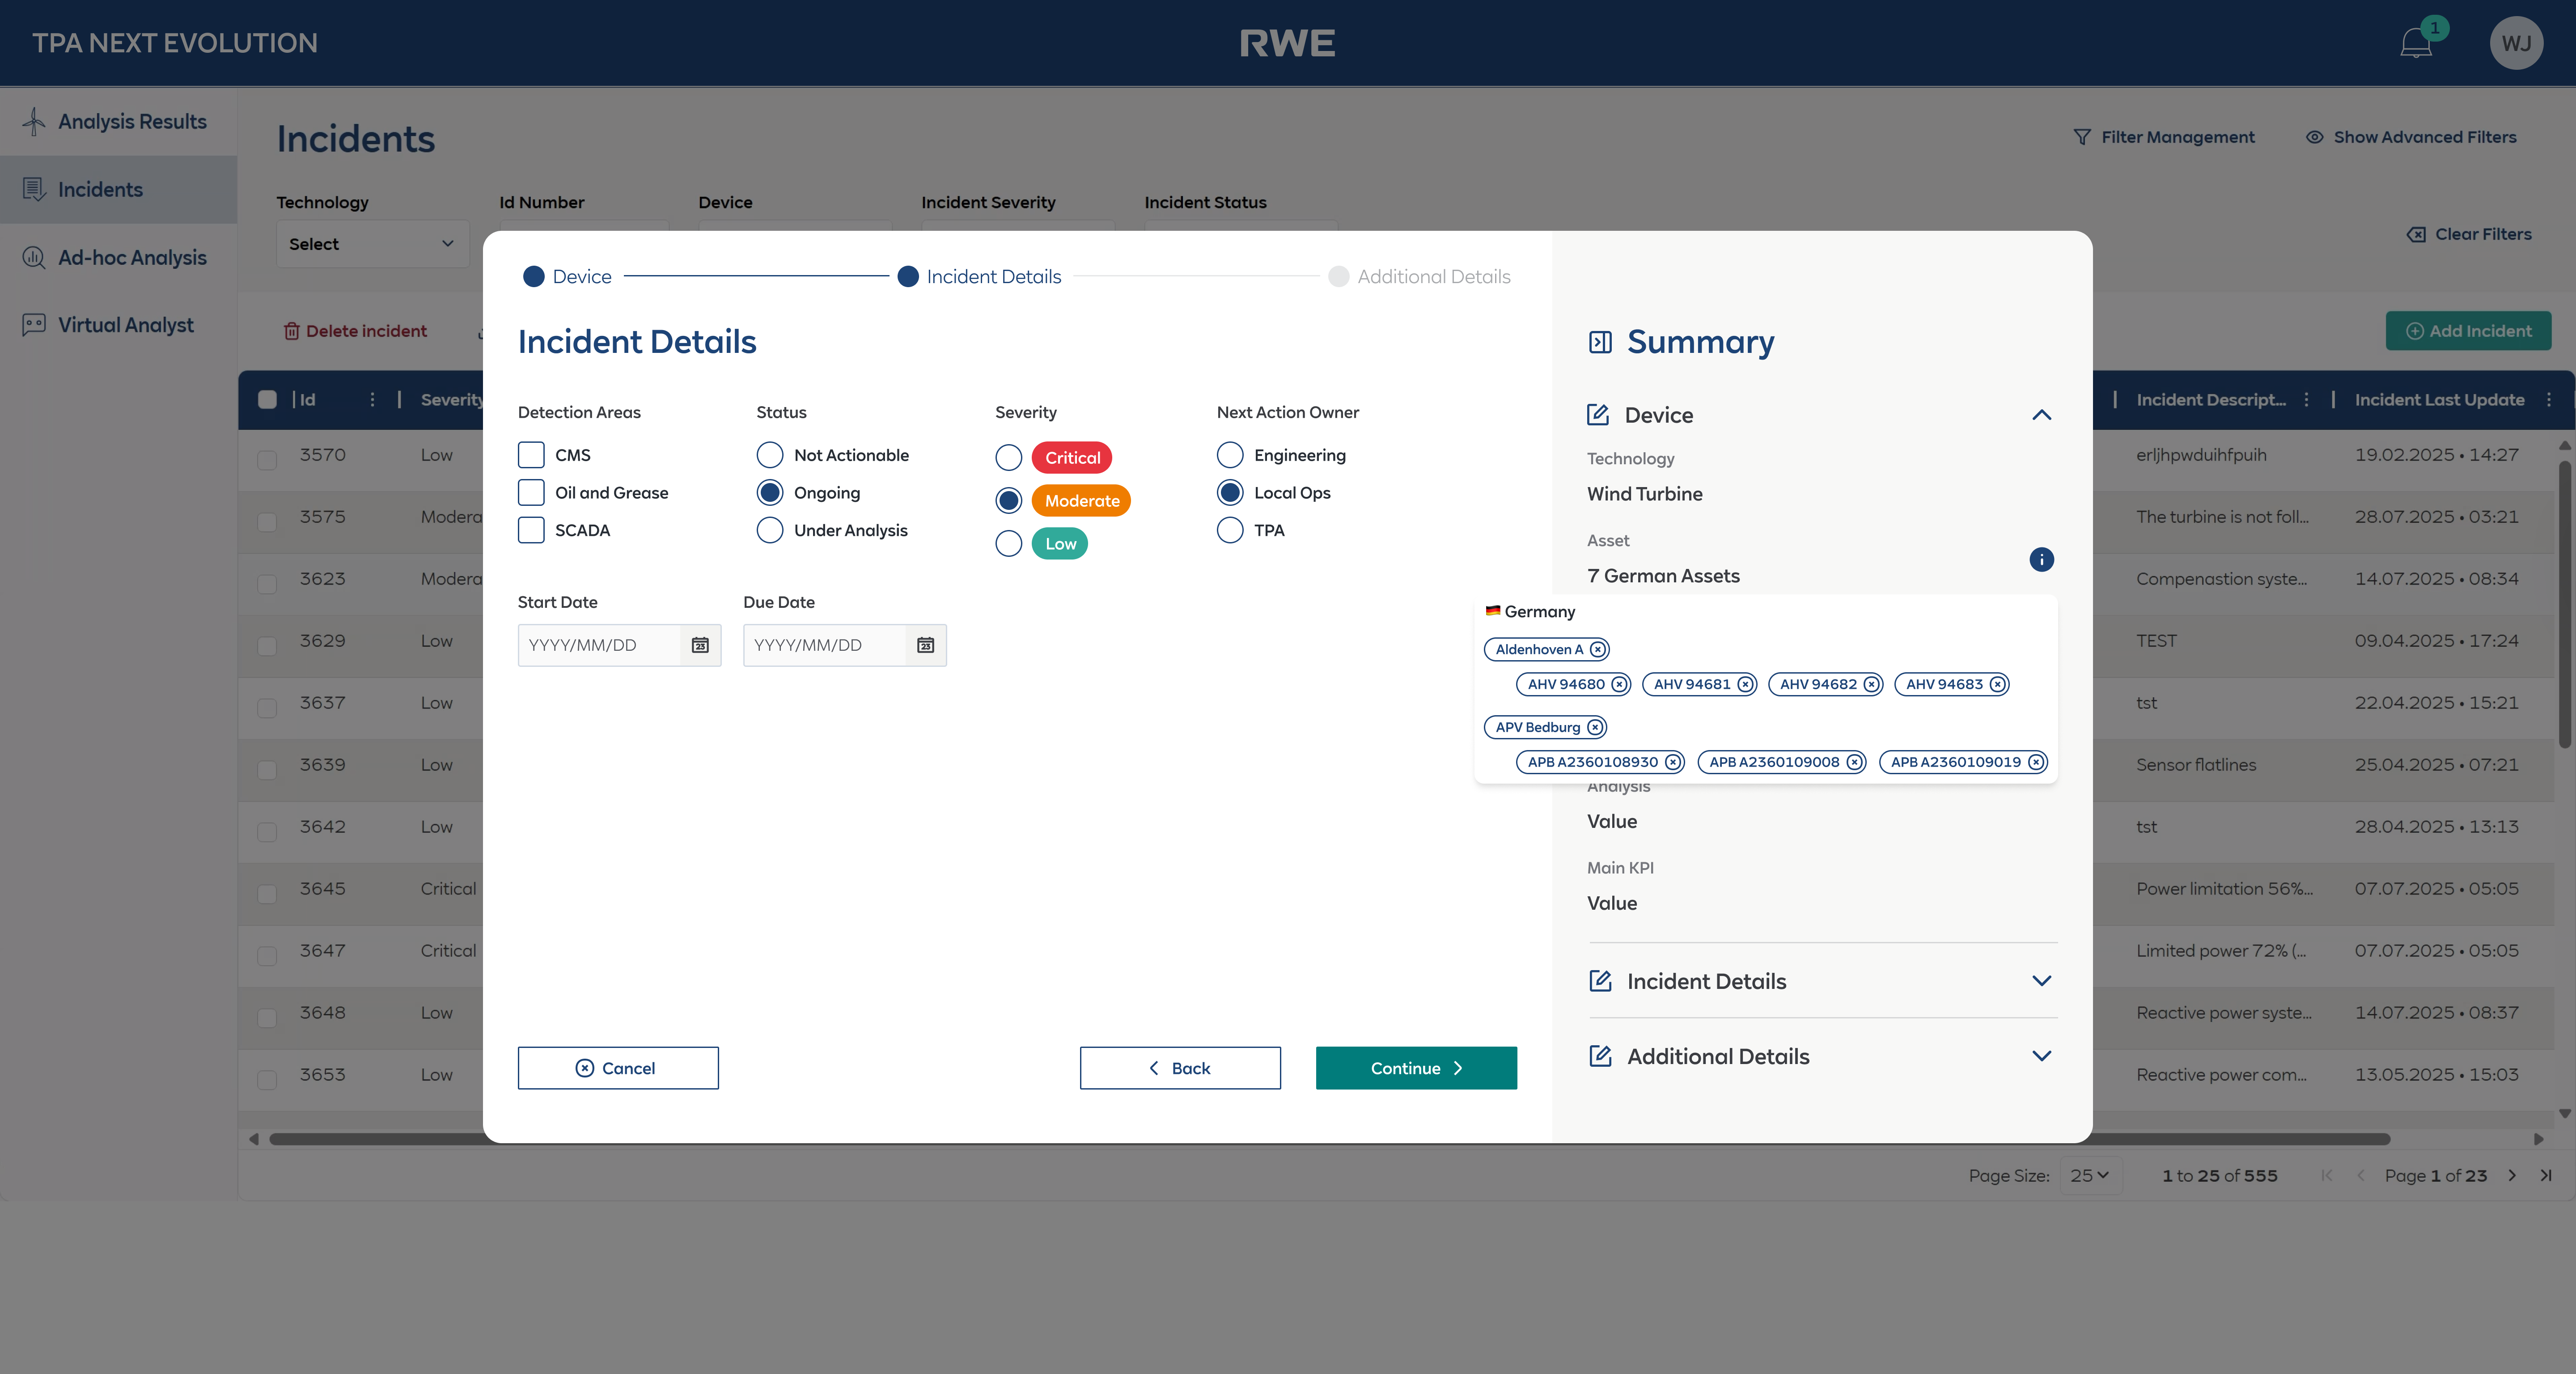The width and height of the screenshot is (2576, 1374).
Task: Collapse the Device summary section
Action: [x=2041, y=415]
